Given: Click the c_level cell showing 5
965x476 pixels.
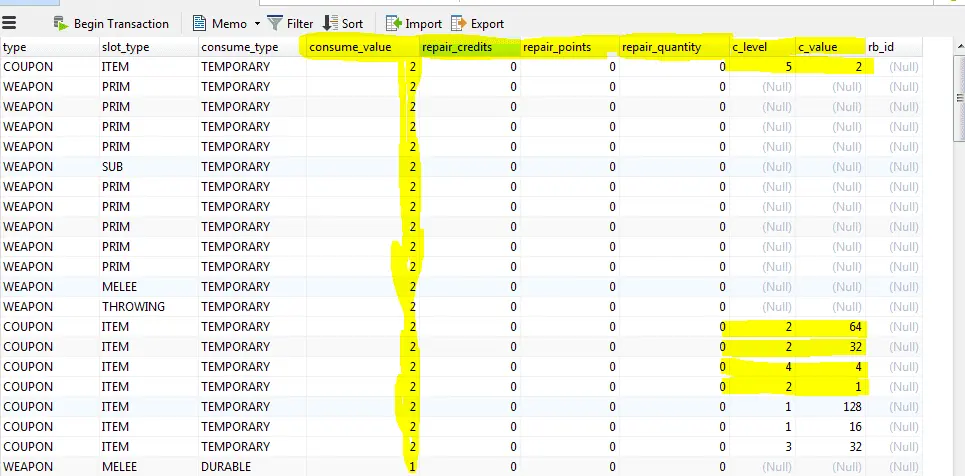Looking at the screenshot, I should click(x=762, y=67).
